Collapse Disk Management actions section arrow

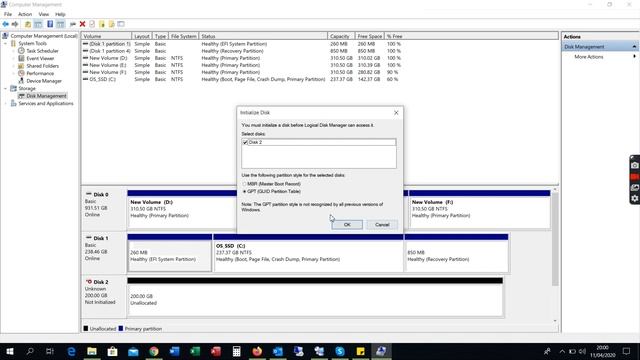point(634,47)
